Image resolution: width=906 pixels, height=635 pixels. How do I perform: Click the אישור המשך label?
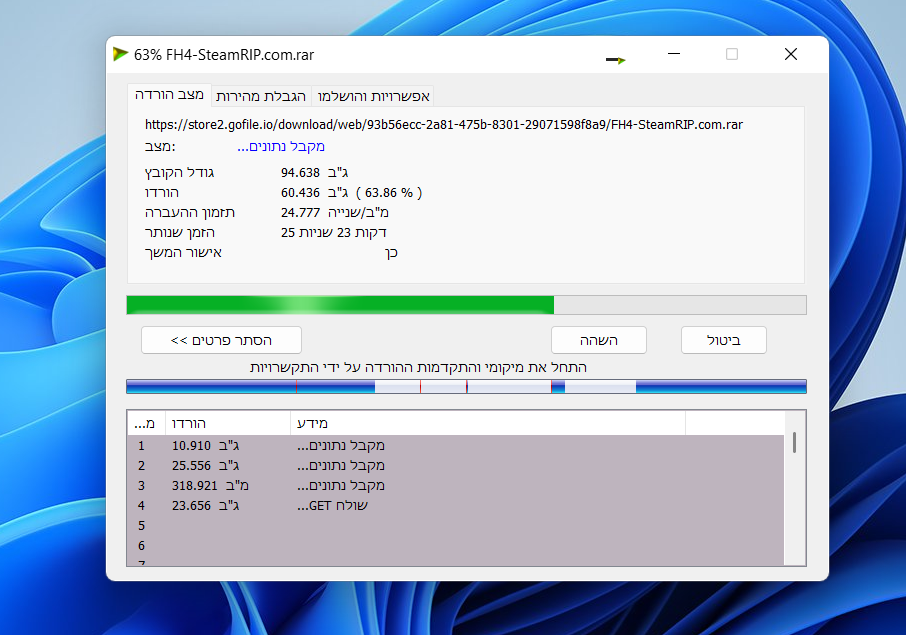(183, 252)
